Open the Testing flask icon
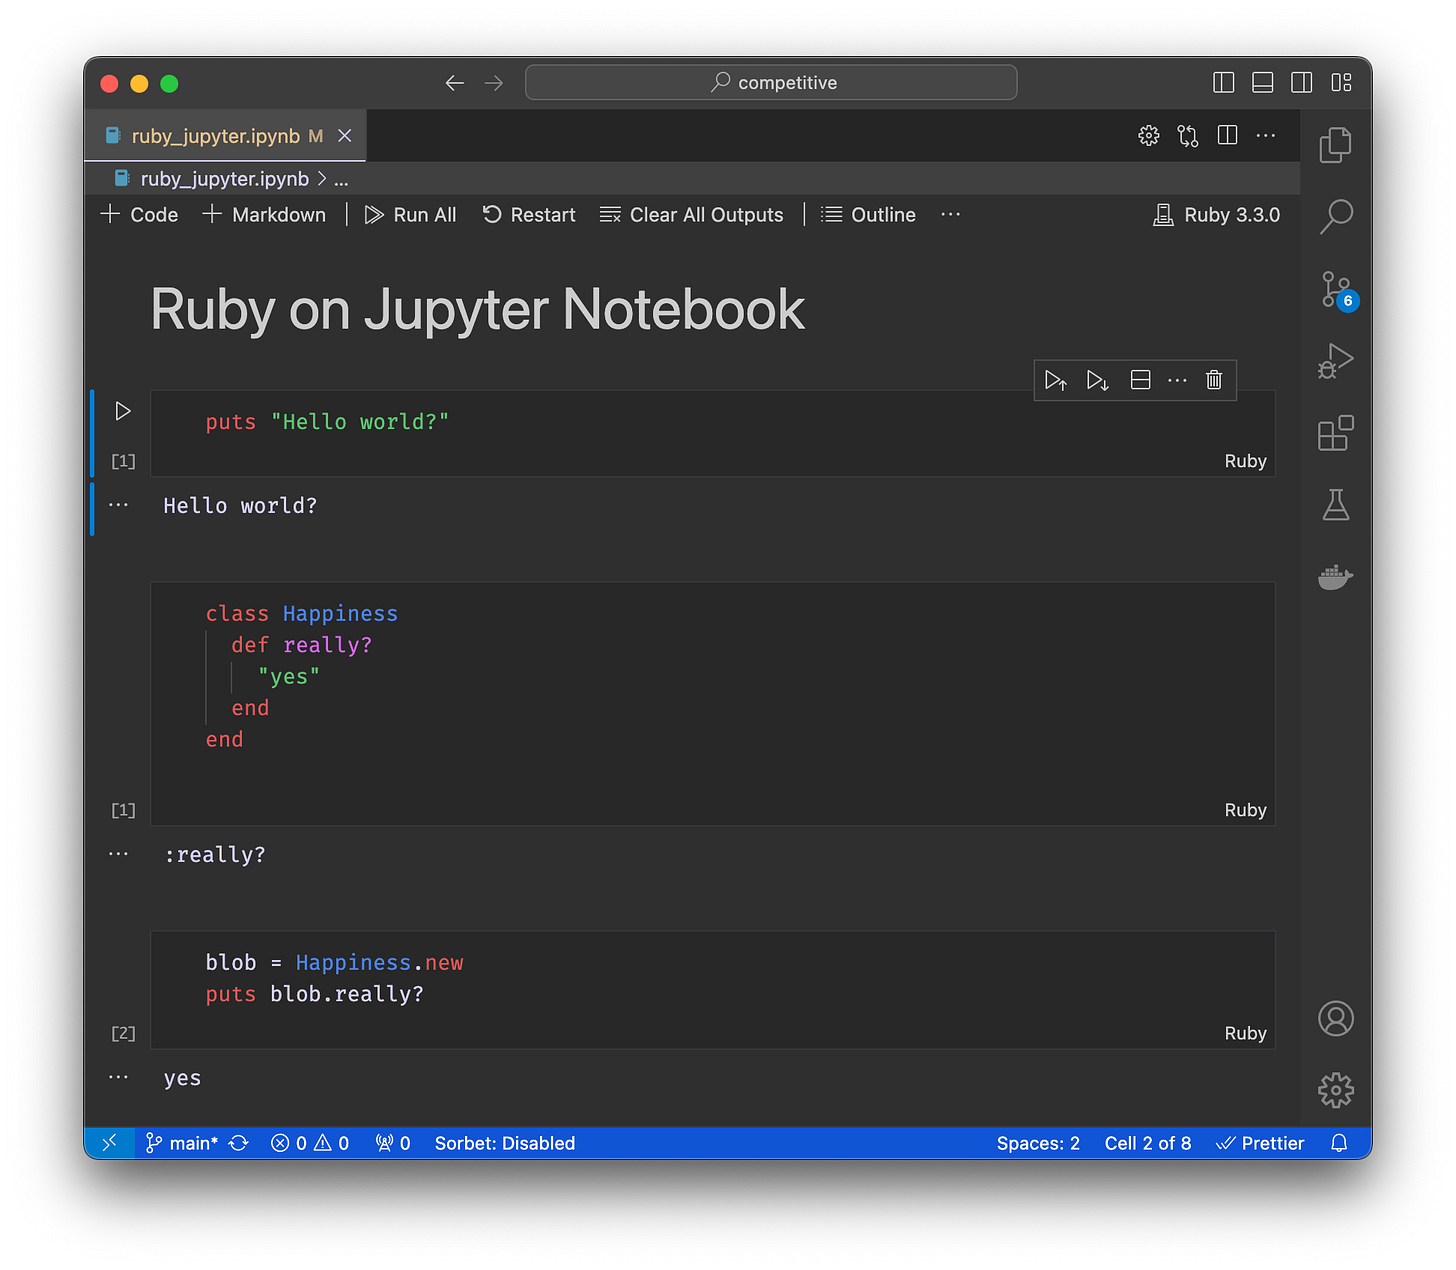 [1335, 505]
